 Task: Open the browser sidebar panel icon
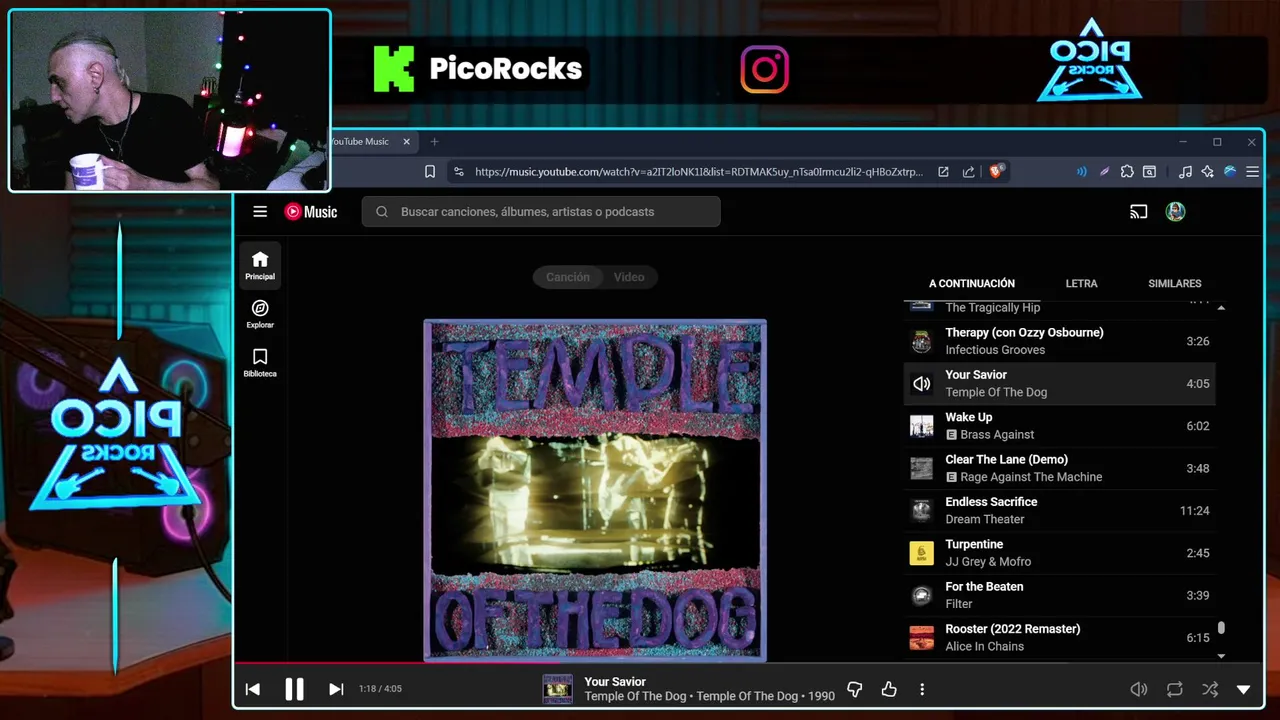click(1150, 172)
